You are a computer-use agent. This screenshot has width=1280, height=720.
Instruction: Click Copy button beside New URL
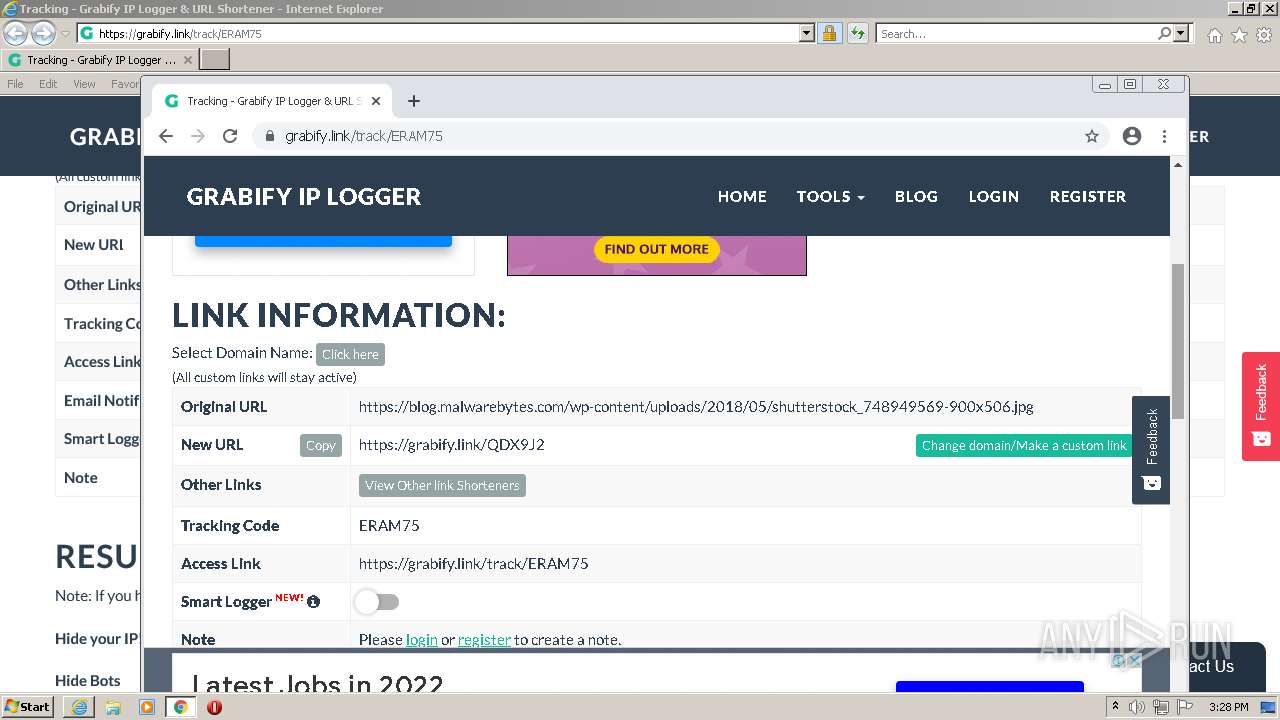(x=321, y=446)
